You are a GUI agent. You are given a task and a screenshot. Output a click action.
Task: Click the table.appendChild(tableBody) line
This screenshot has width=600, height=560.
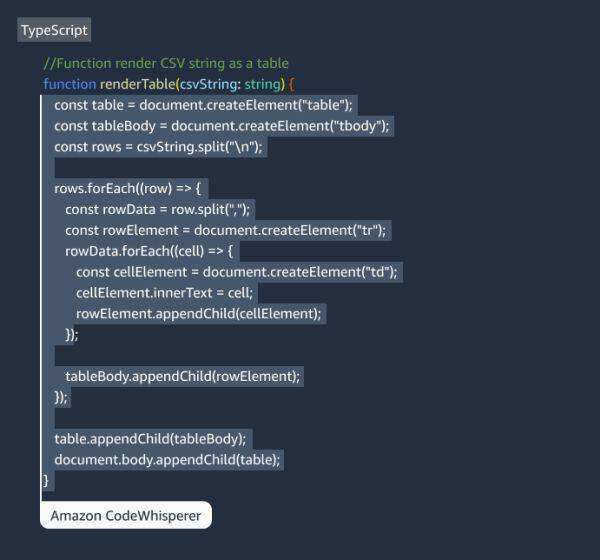(x=150, y=438)
